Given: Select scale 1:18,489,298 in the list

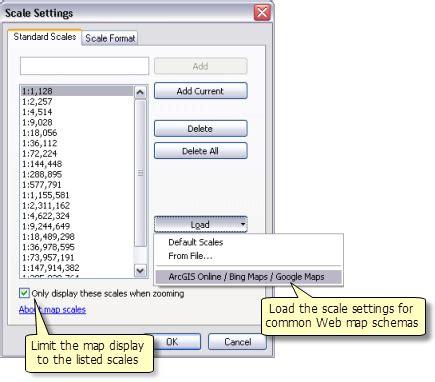Looking at the screenshot, I should pyautogui.click(x=77, y=236).
